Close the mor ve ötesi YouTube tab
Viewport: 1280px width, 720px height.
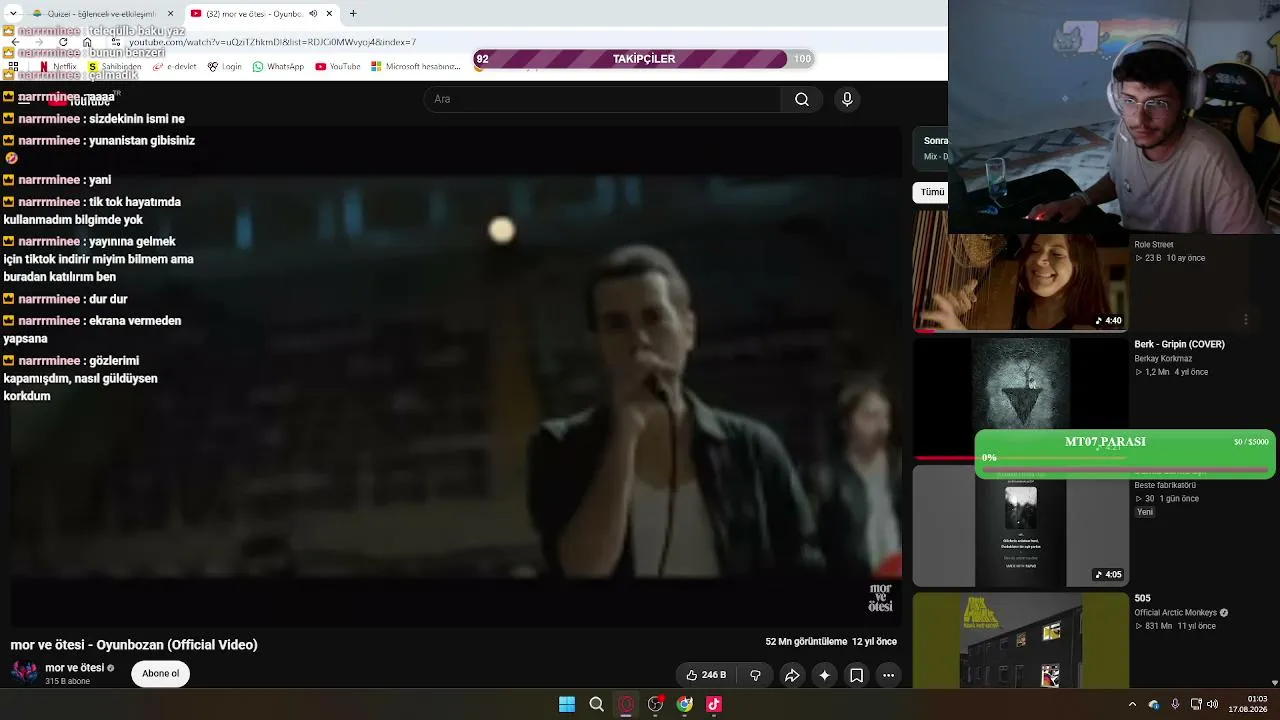(x=329, y=14)
